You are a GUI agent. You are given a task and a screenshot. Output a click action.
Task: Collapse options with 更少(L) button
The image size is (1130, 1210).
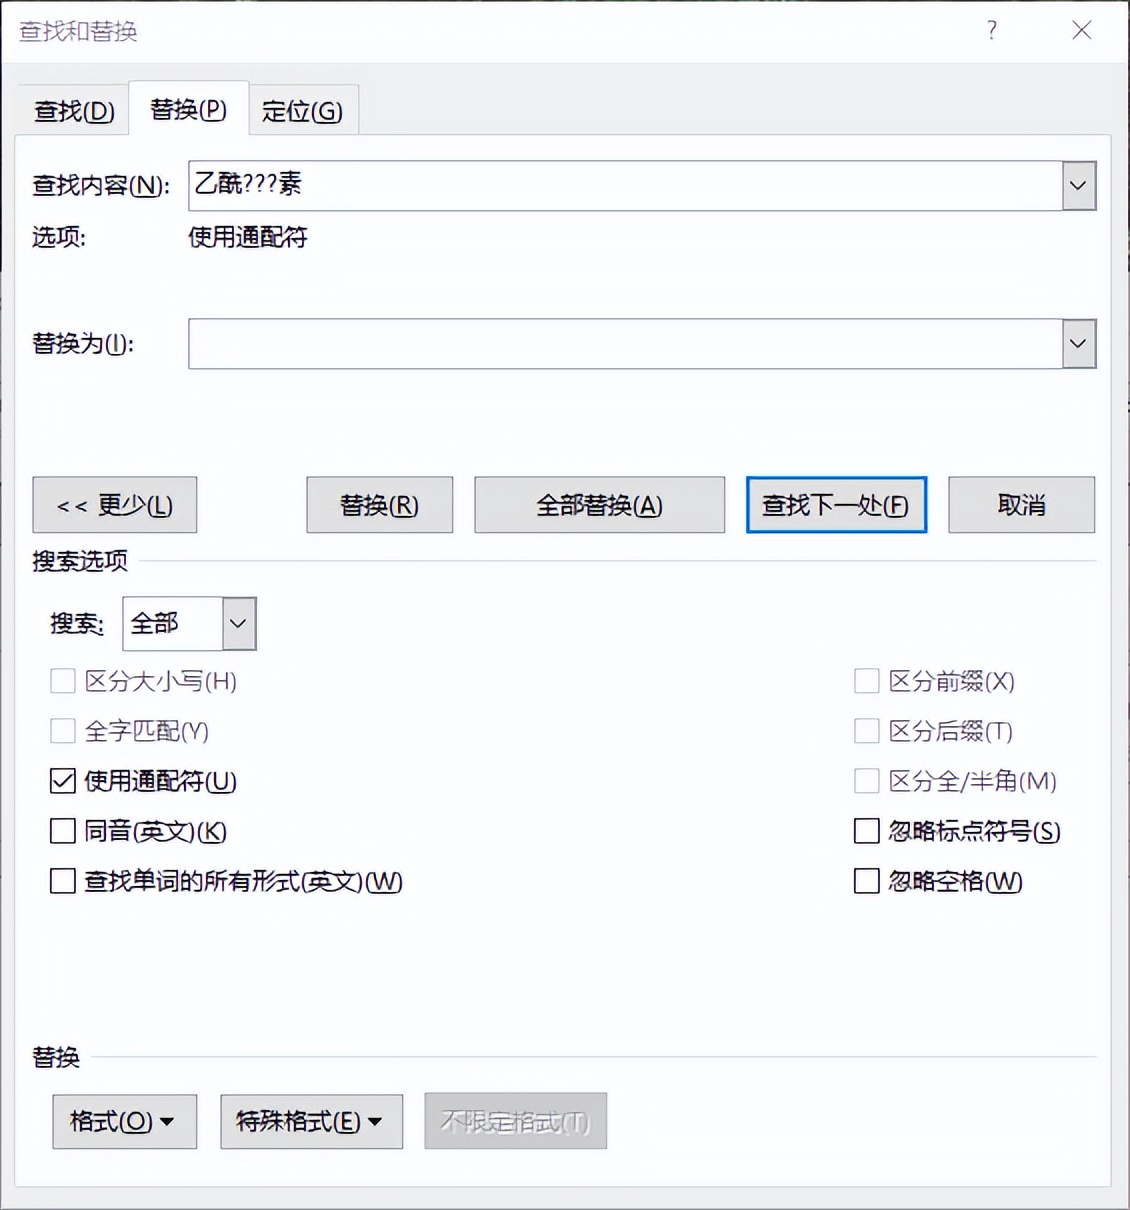(x=115, y=505)
